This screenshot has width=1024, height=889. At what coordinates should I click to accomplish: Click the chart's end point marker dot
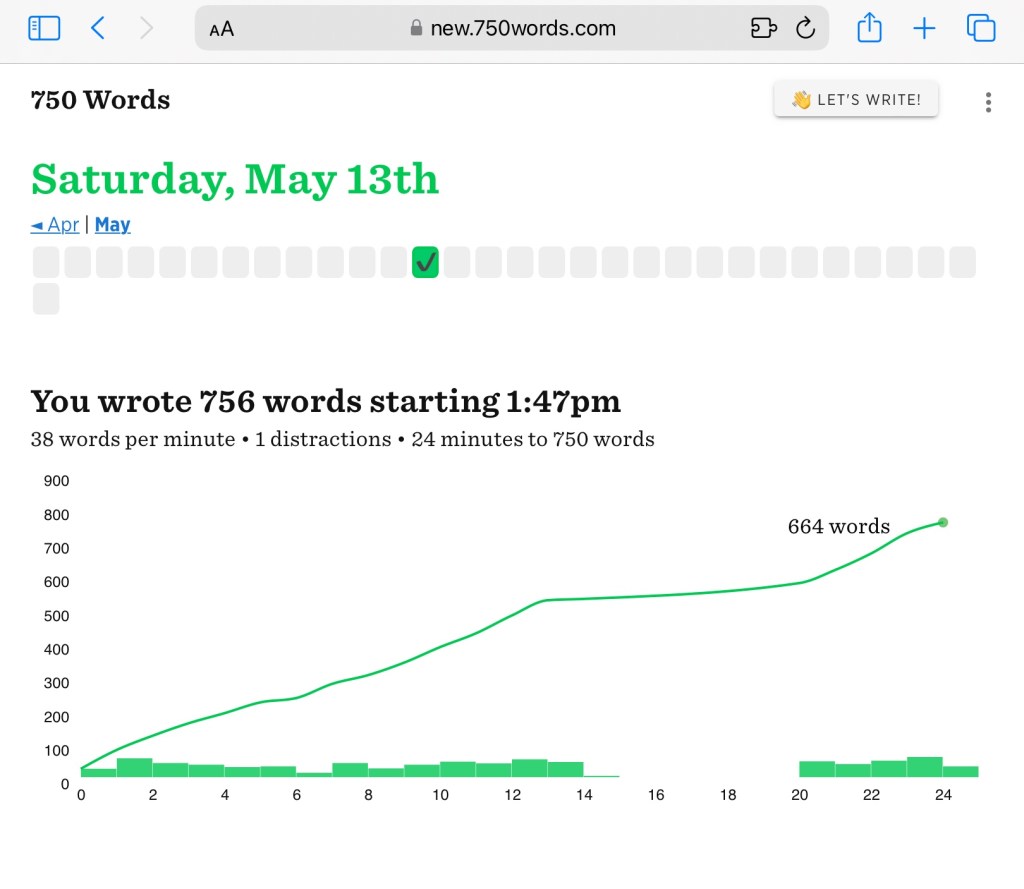click(x=943, y=522)
